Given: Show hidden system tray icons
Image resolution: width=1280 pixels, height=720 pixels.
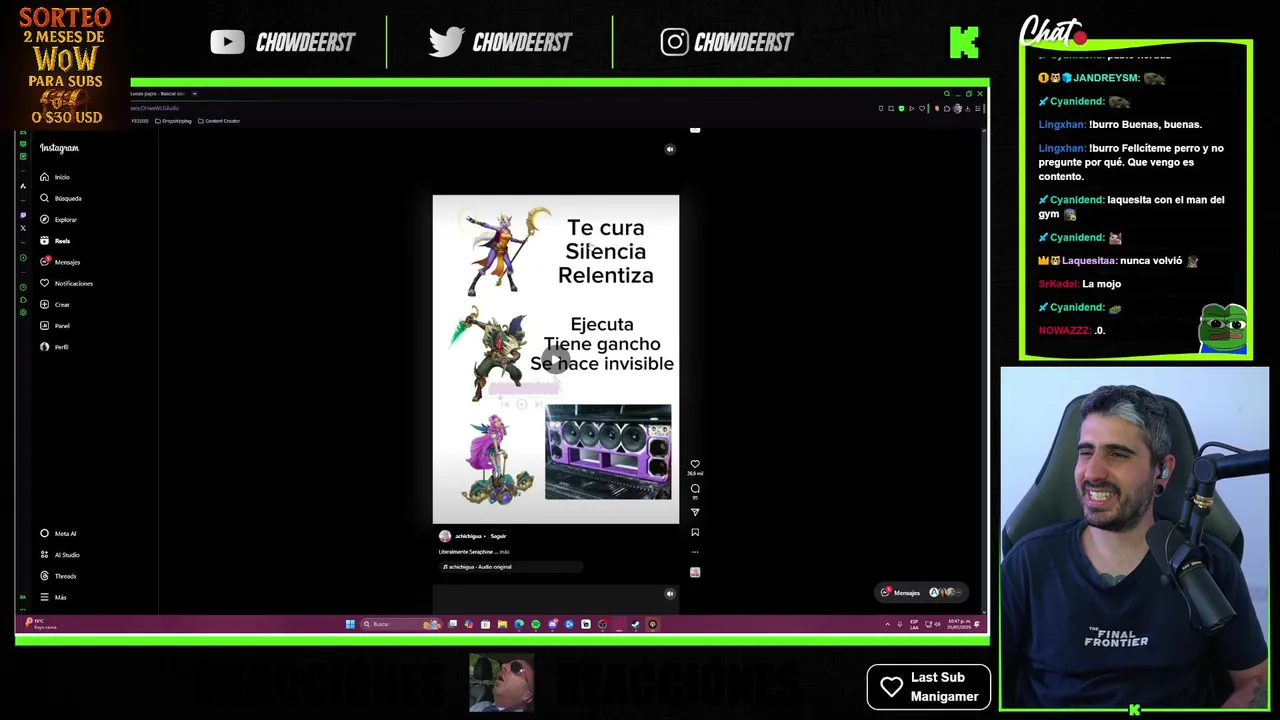Looking at the screenshot, I should tap(887, 624).
